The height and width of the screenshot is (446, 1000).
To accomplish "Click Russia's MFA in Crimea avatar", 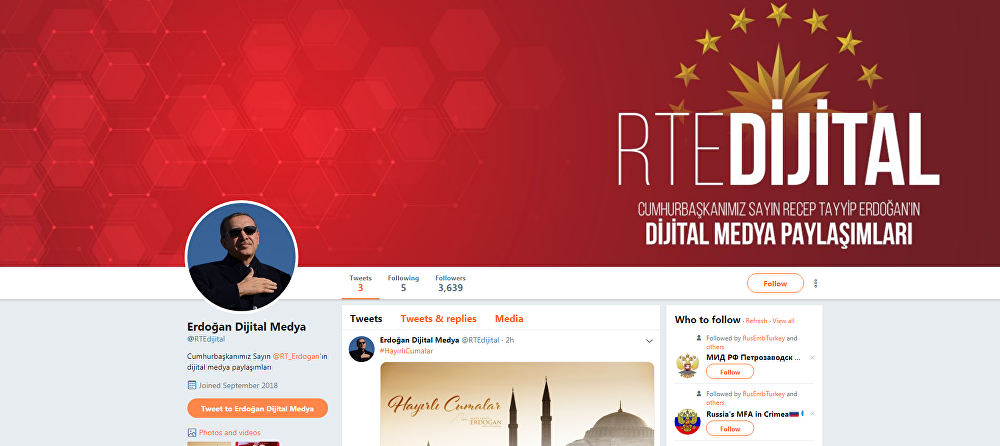I will 688,422.
